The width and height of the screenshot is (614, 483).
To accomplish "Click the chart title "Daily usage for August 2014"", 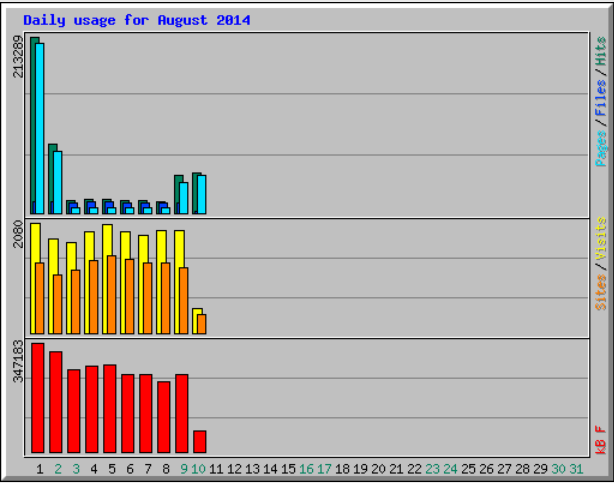I will [137, 20].
